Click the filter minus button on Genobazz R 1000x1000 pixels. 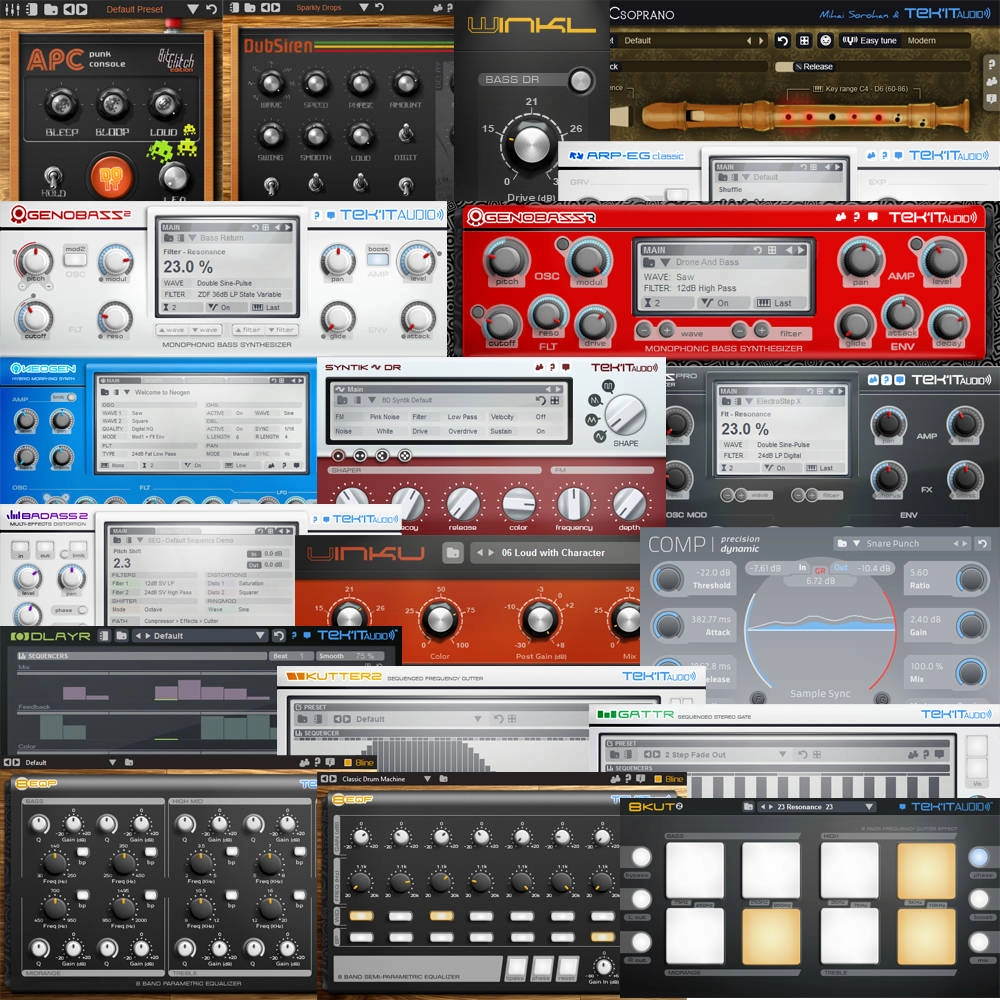pyautogui.click(x=739, y=330)
